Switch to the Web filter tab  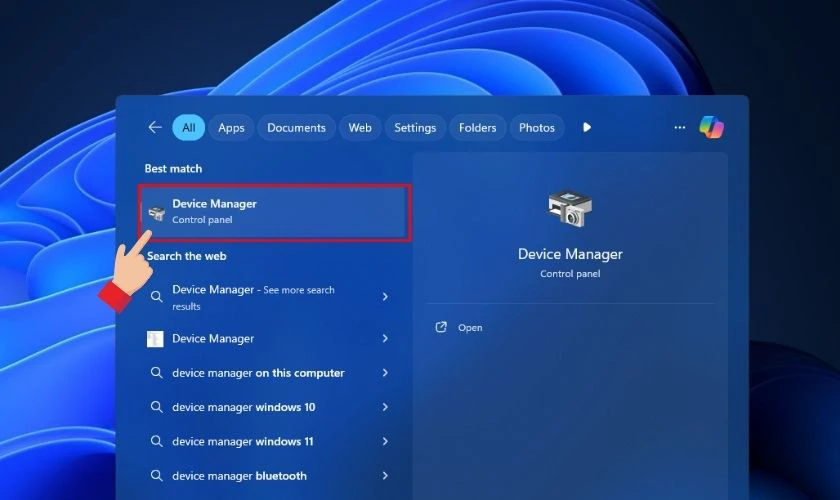[360, 128]
